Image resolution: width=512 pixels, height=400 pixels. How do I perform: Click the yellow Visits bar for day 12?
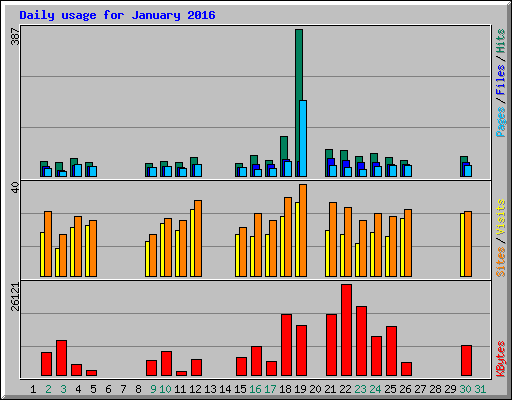[x=192, y=243]
